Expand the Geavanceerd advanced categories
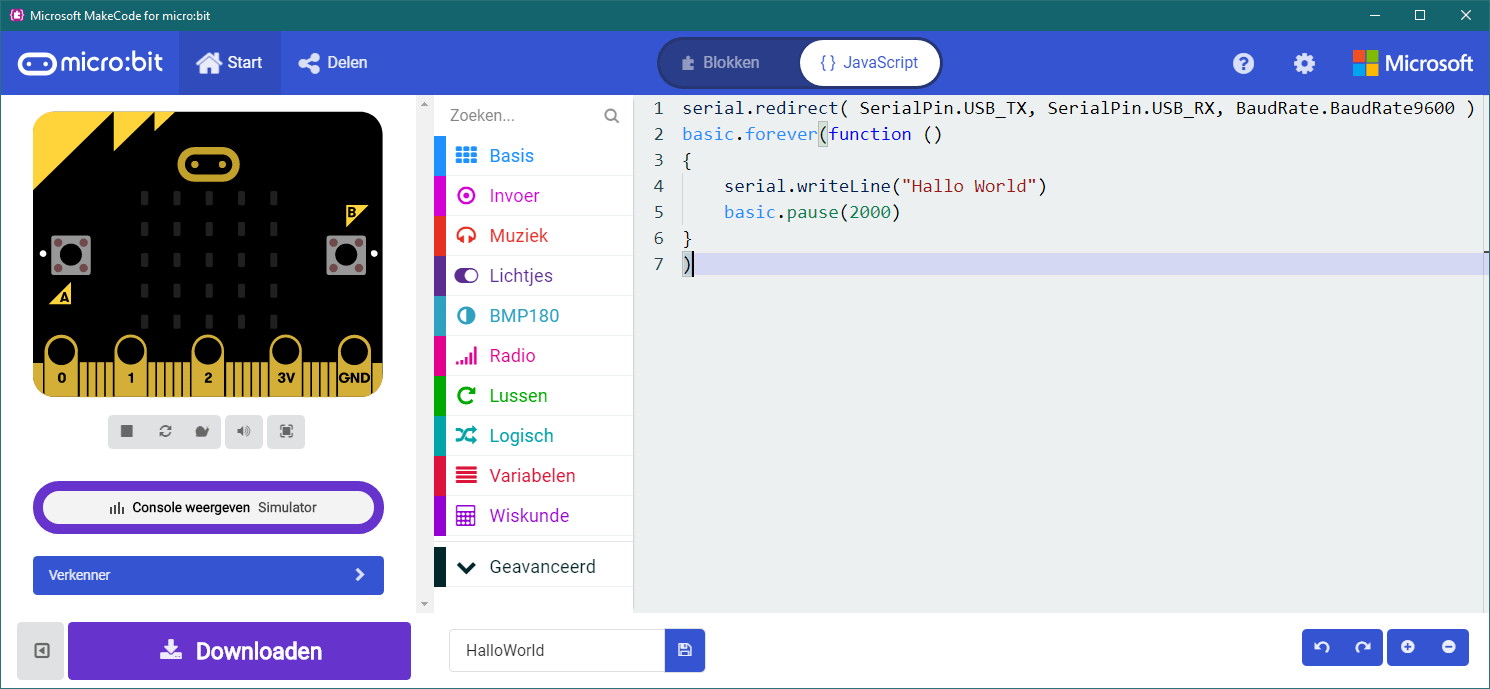 (533, 567)
